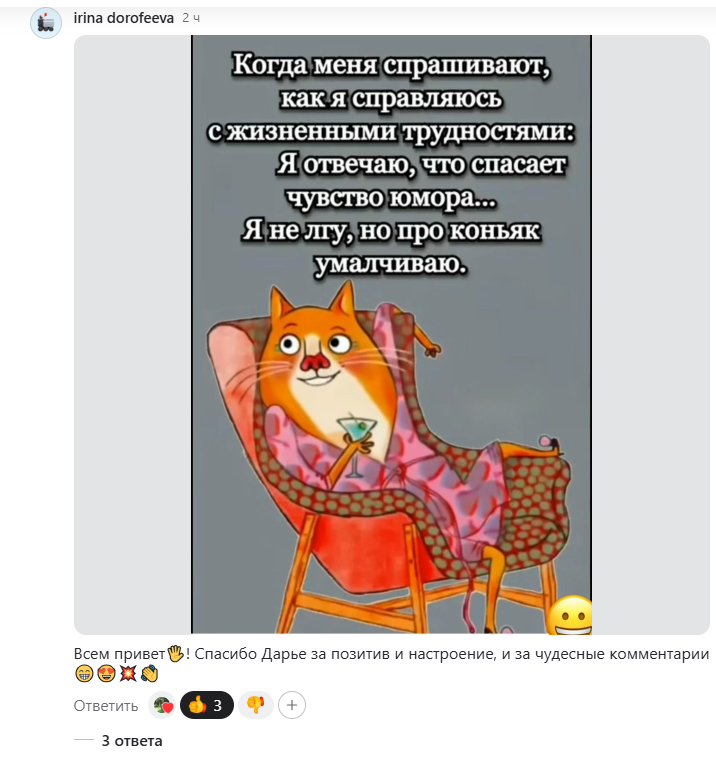Open irina dorofeeva's profile avatar

pyautogui.click(x=46, y=23)
